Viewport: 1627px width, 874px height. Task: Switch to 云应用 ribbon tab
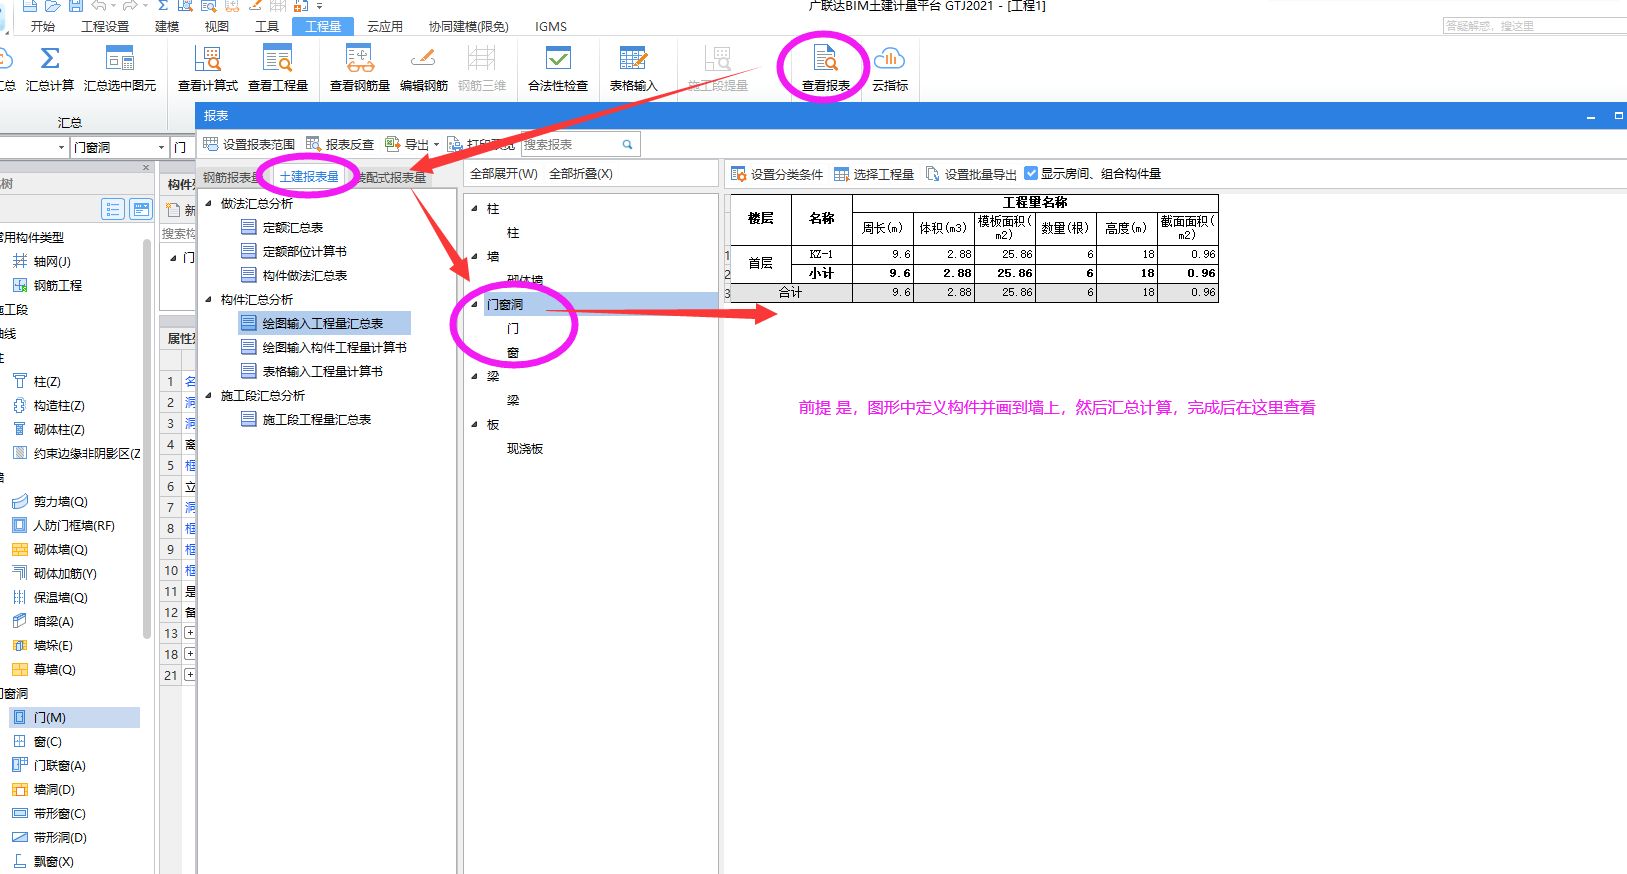385,26
